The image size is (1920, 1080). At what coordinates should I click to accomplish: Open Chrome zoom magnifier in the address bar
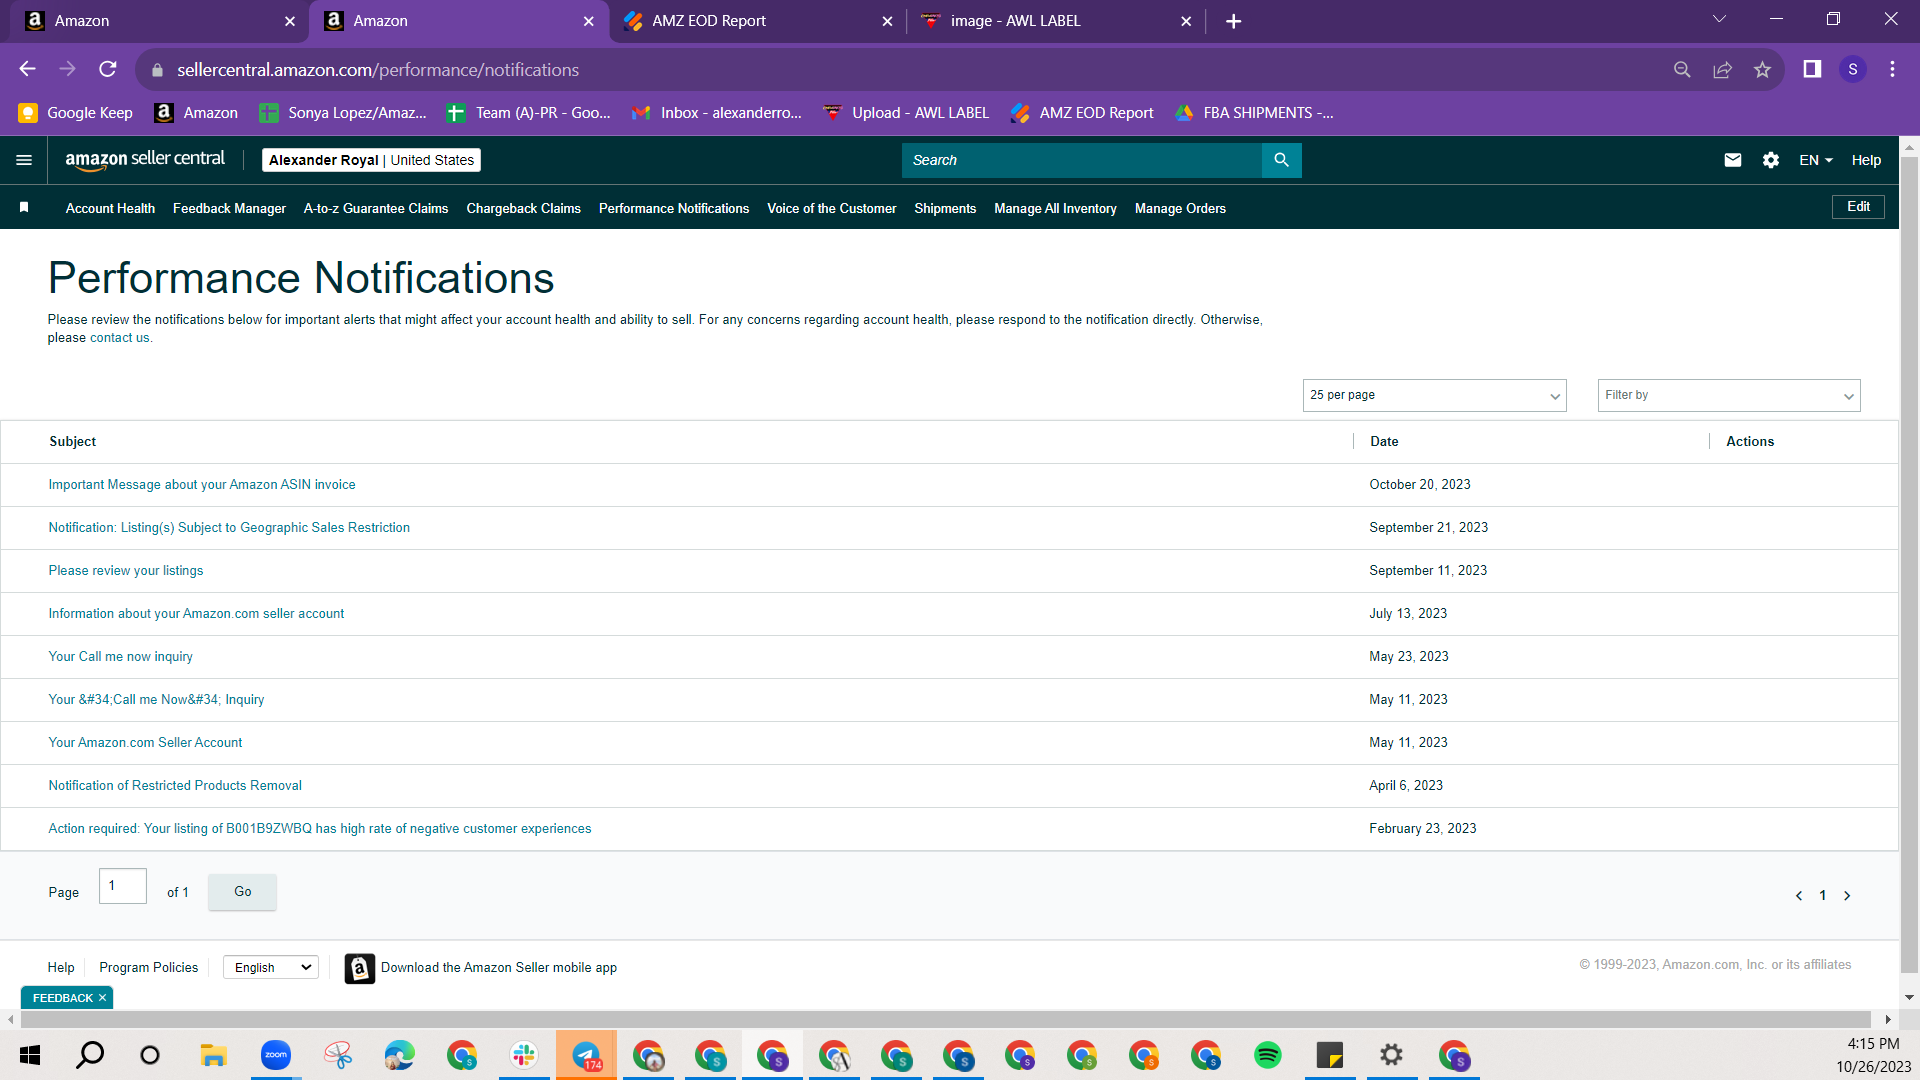(x=1682, y=69)
